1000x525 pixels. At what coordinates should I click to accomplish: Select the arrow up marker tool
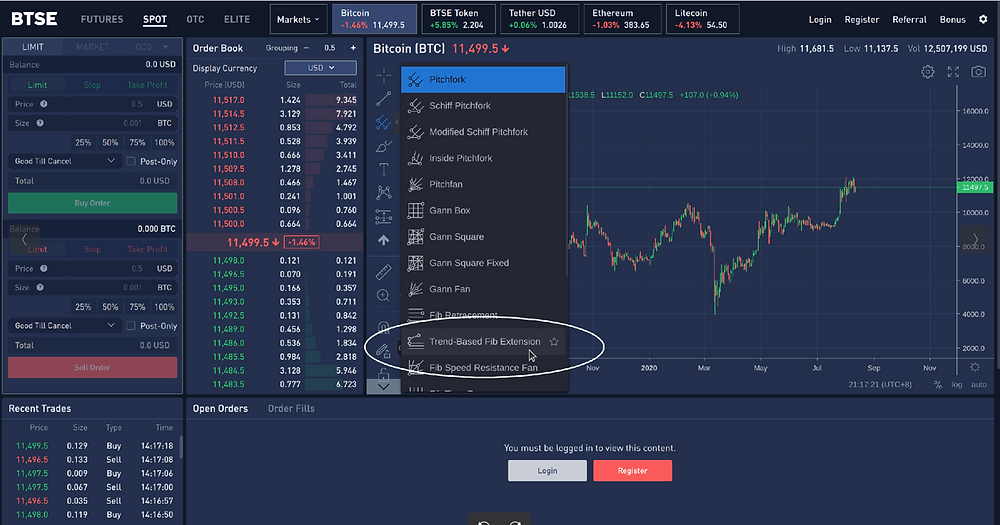pyautogui.click(x=383, y=240)
